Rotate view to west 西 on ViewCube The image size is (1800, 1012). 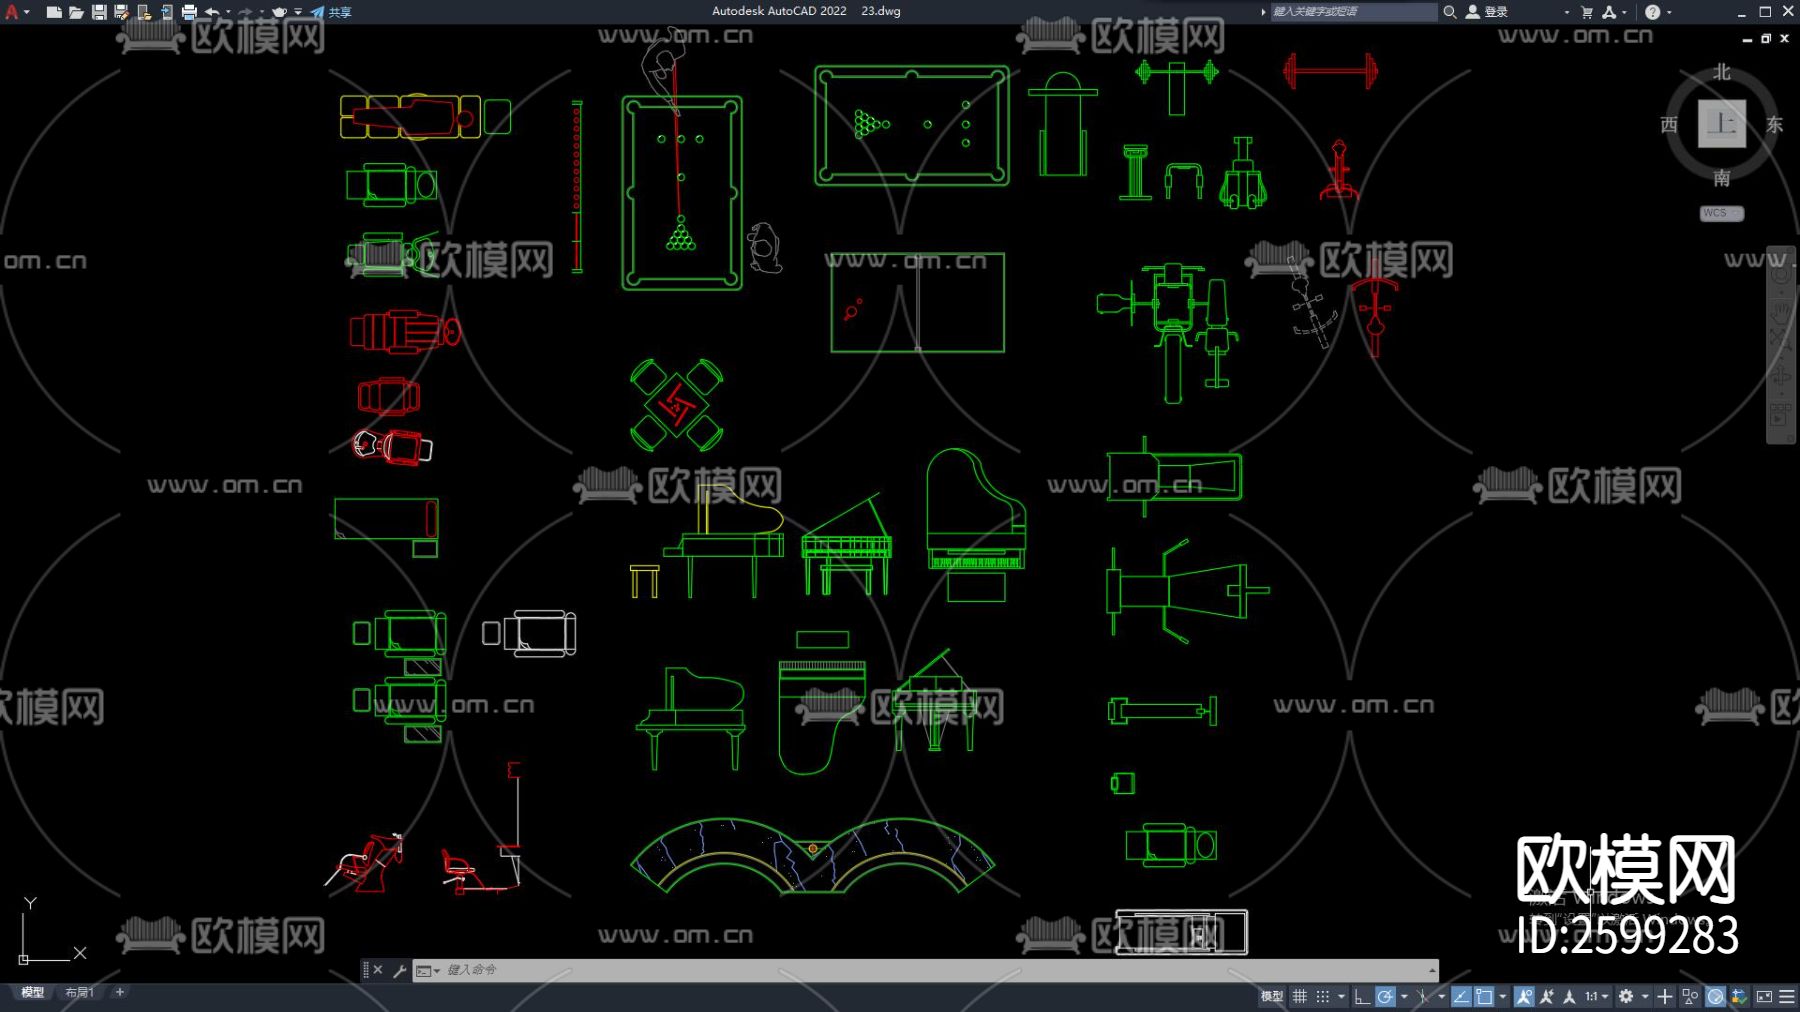pos(1668,124)
